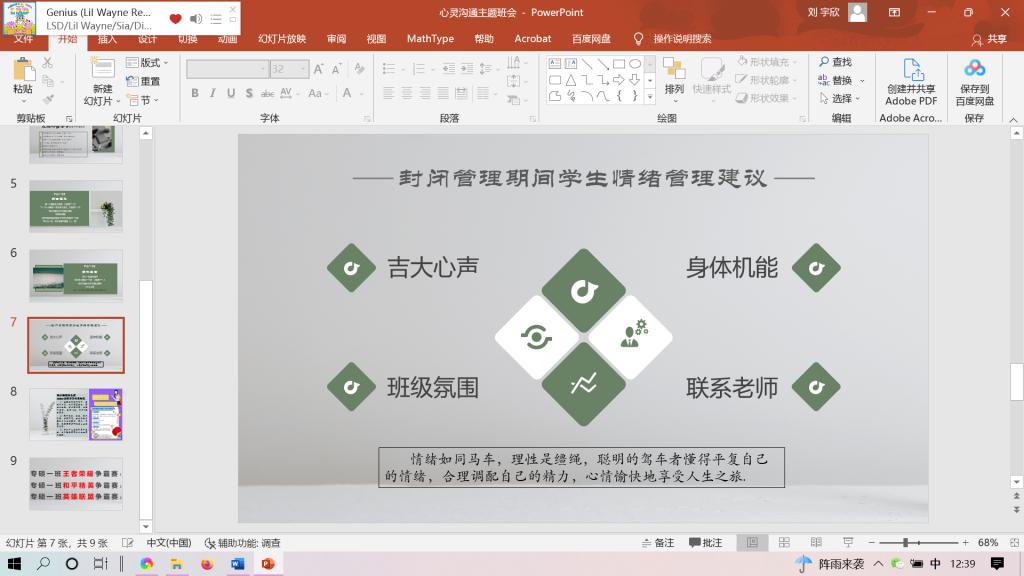Screen dimensions: 1024x576
Task: Open the Design (设计) ribbon tab
Action: [147, 39]
